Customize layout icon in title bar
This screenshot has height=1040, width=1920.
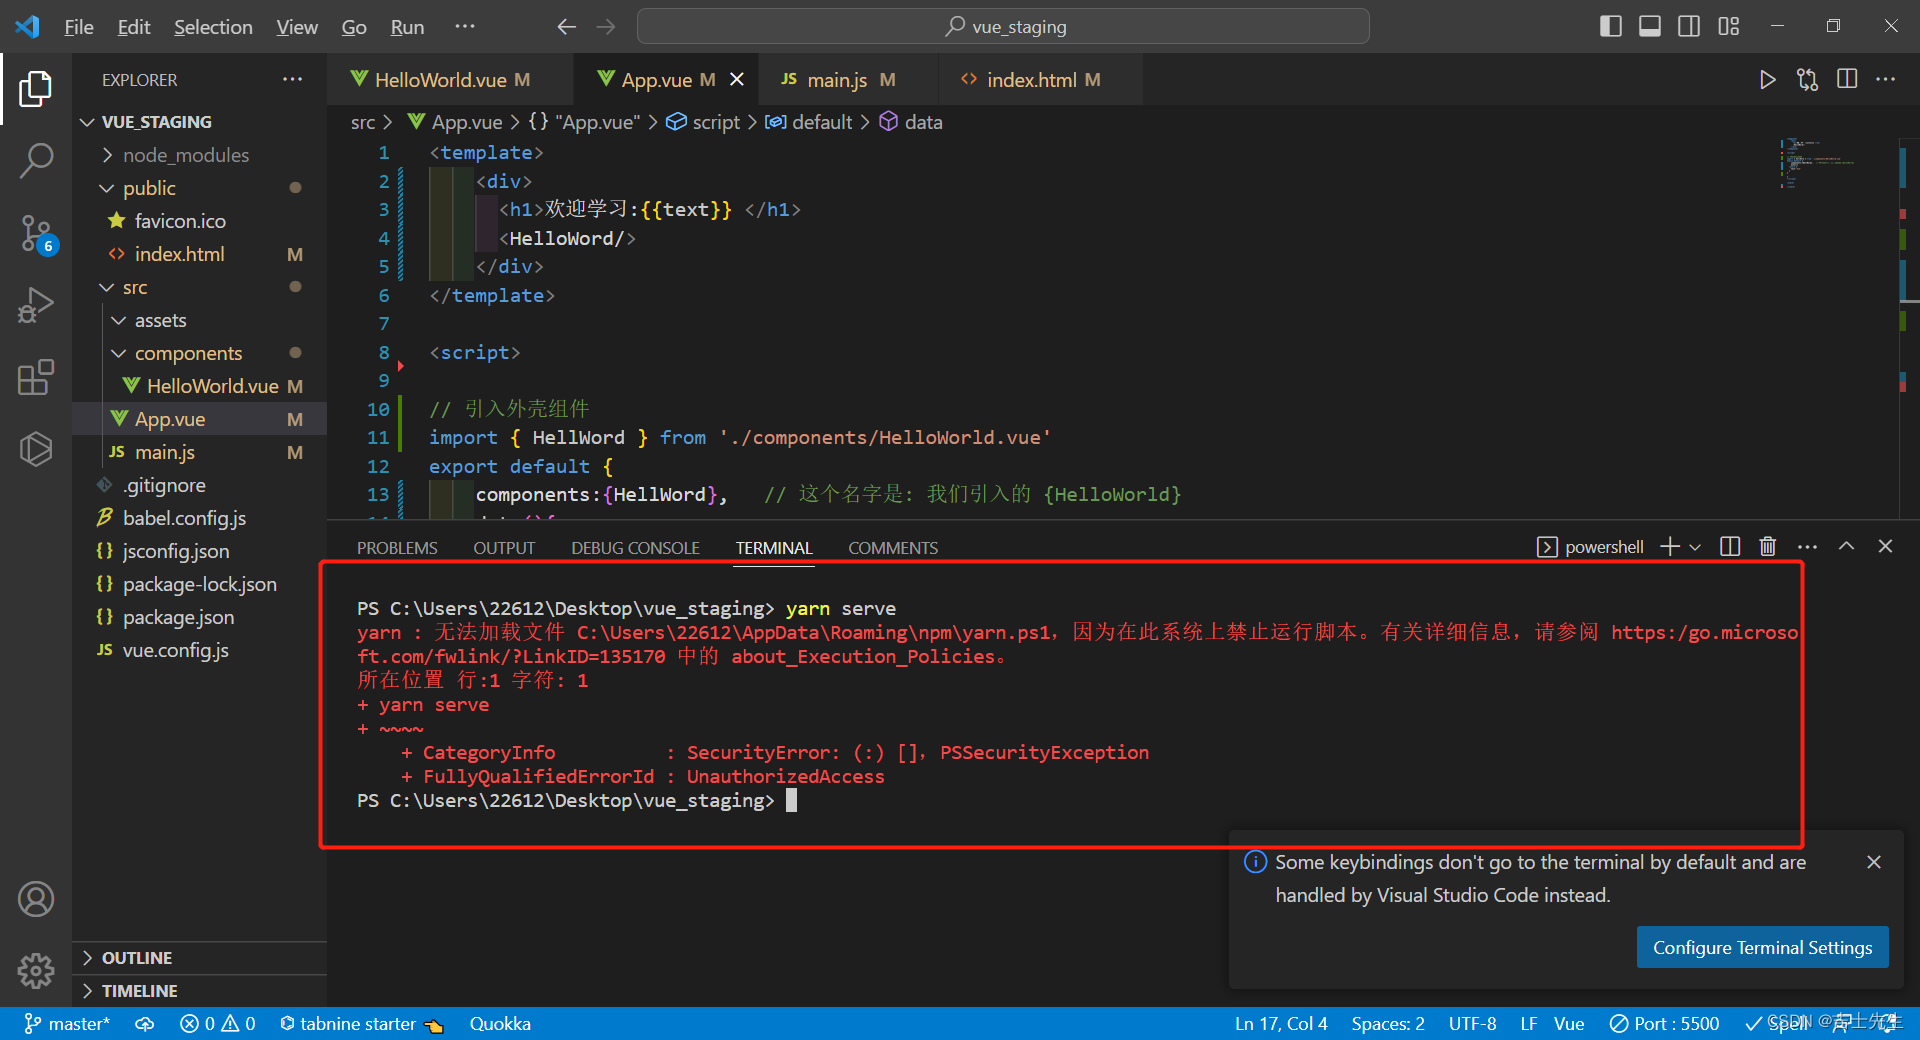[x=1729, y=26]
